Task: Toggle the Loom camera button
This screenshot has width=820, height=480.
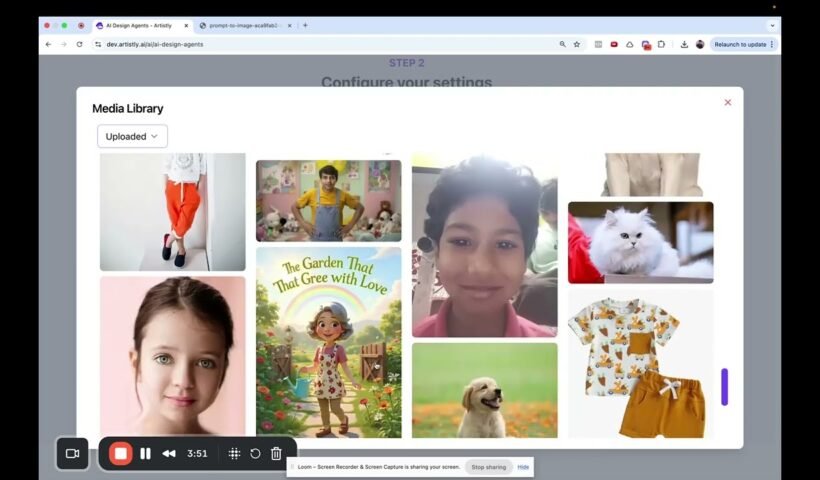Action: pos(72,453)
